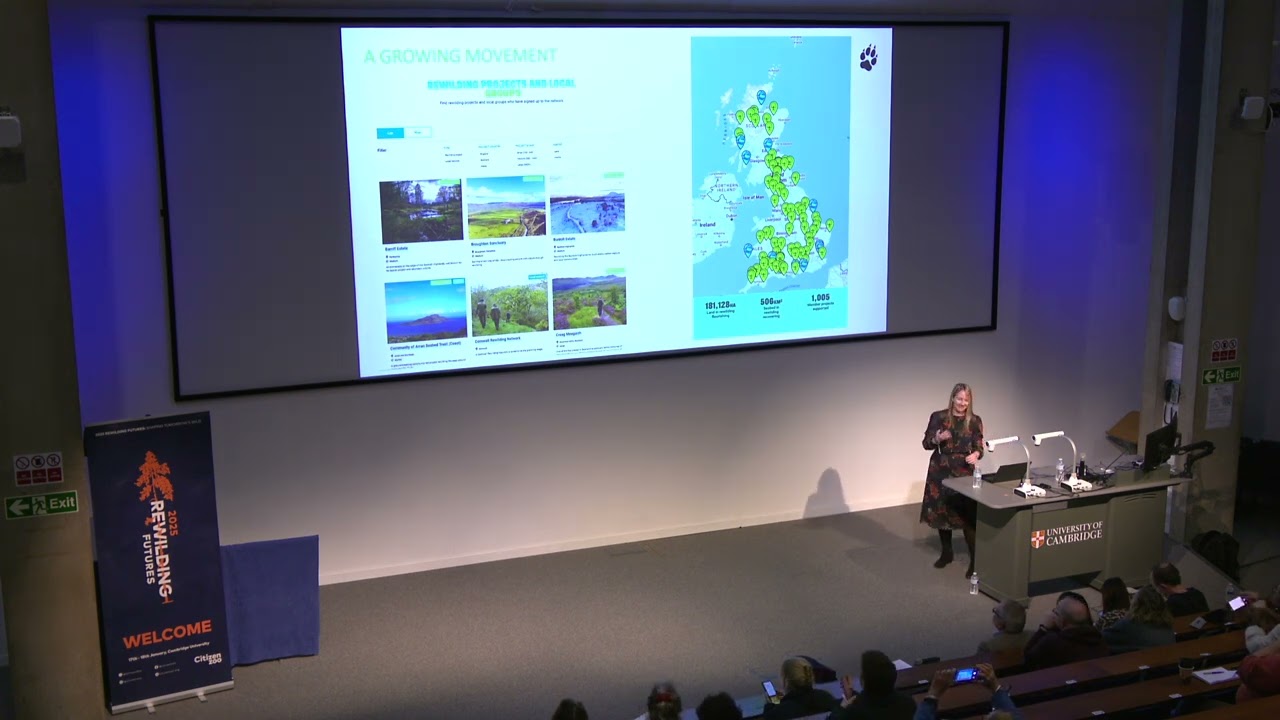Click the 'Citizen Zoo' logo on banner

207,660
